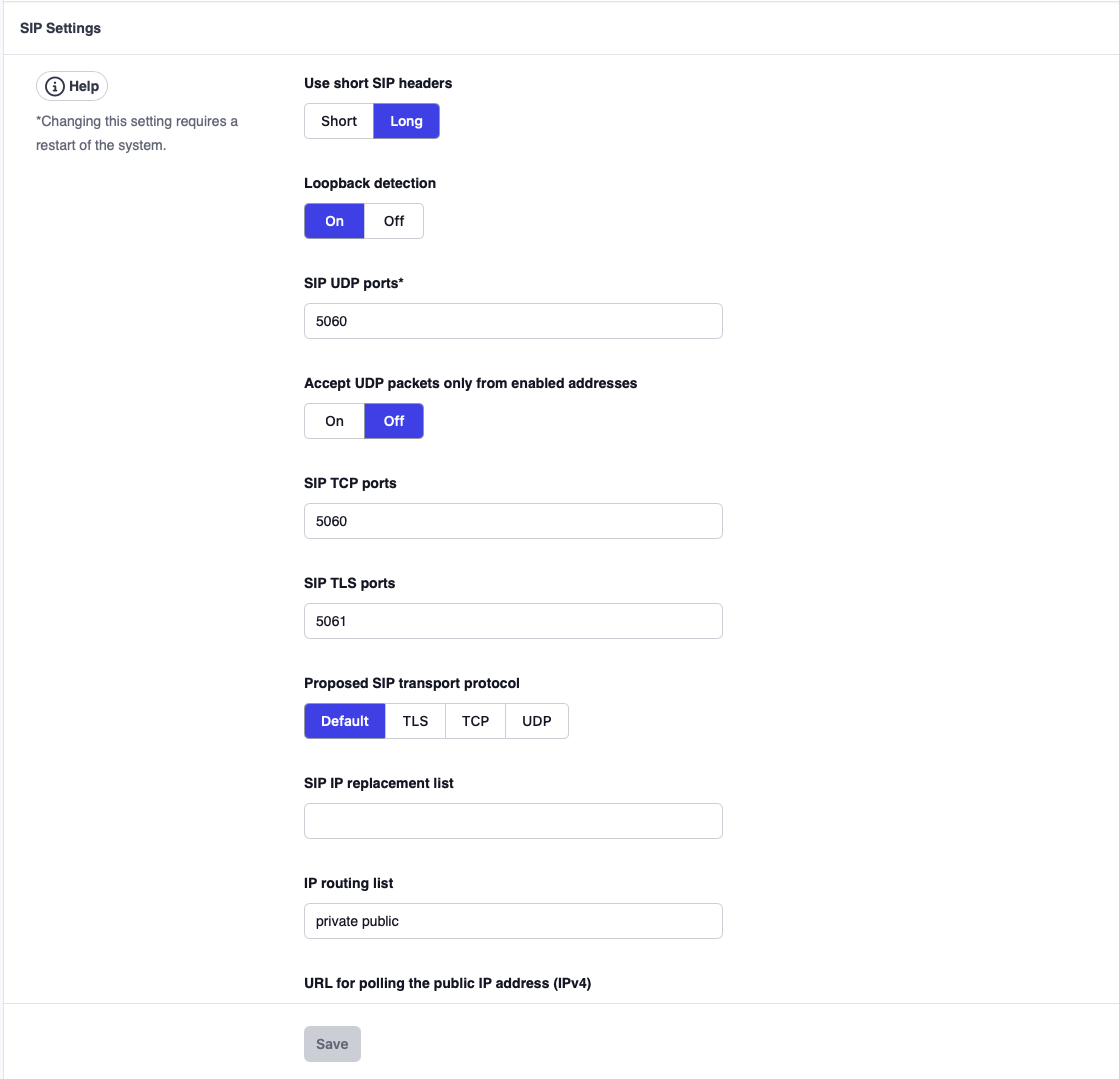Turn Loopback detection On
The image size is (1119, 1079).
(x=334, y=221)
